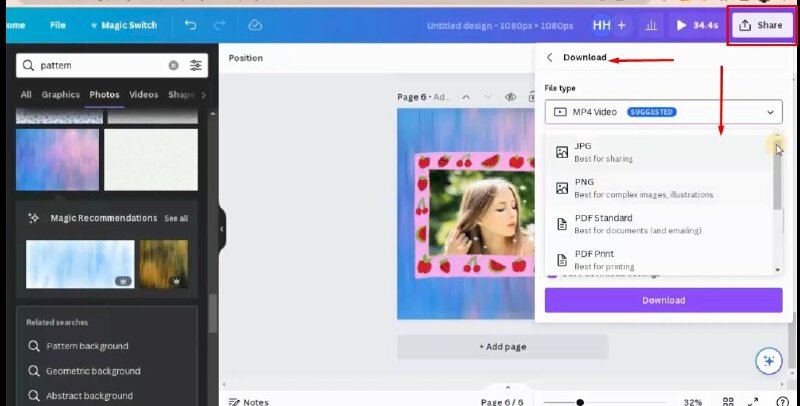Viewport: 800px width, 406px height.
Task: Click the file type list scrollbar thumb
Action: [778, 173]
